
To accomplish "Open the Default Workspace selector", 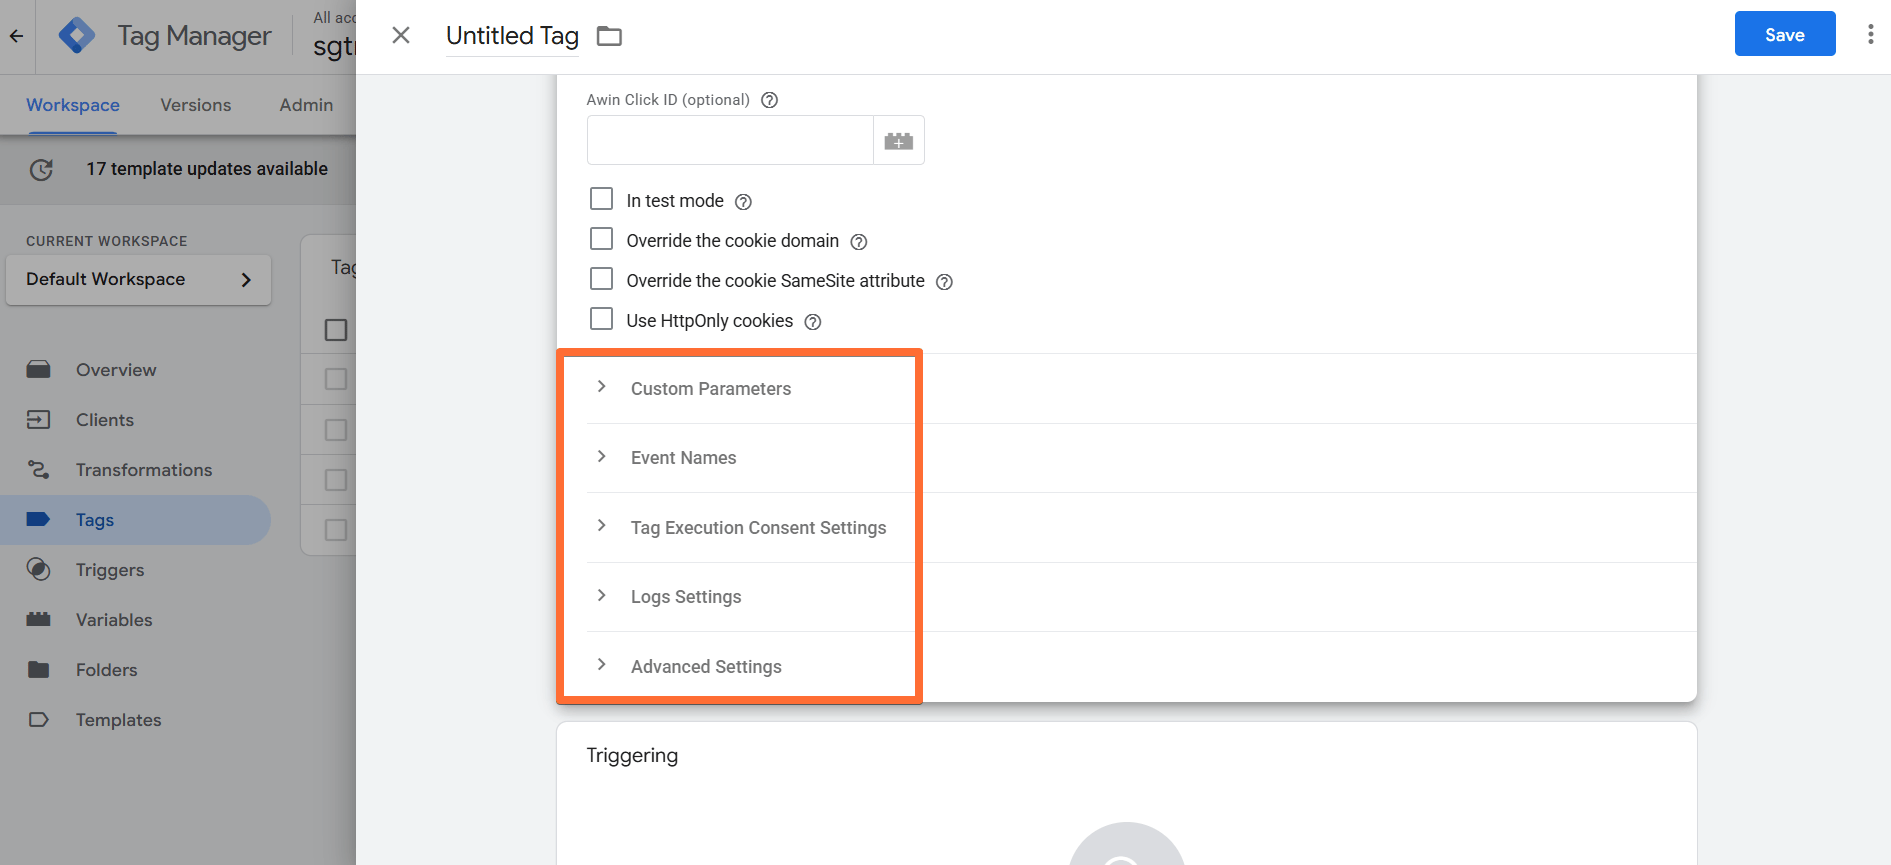I will (139, 280).
